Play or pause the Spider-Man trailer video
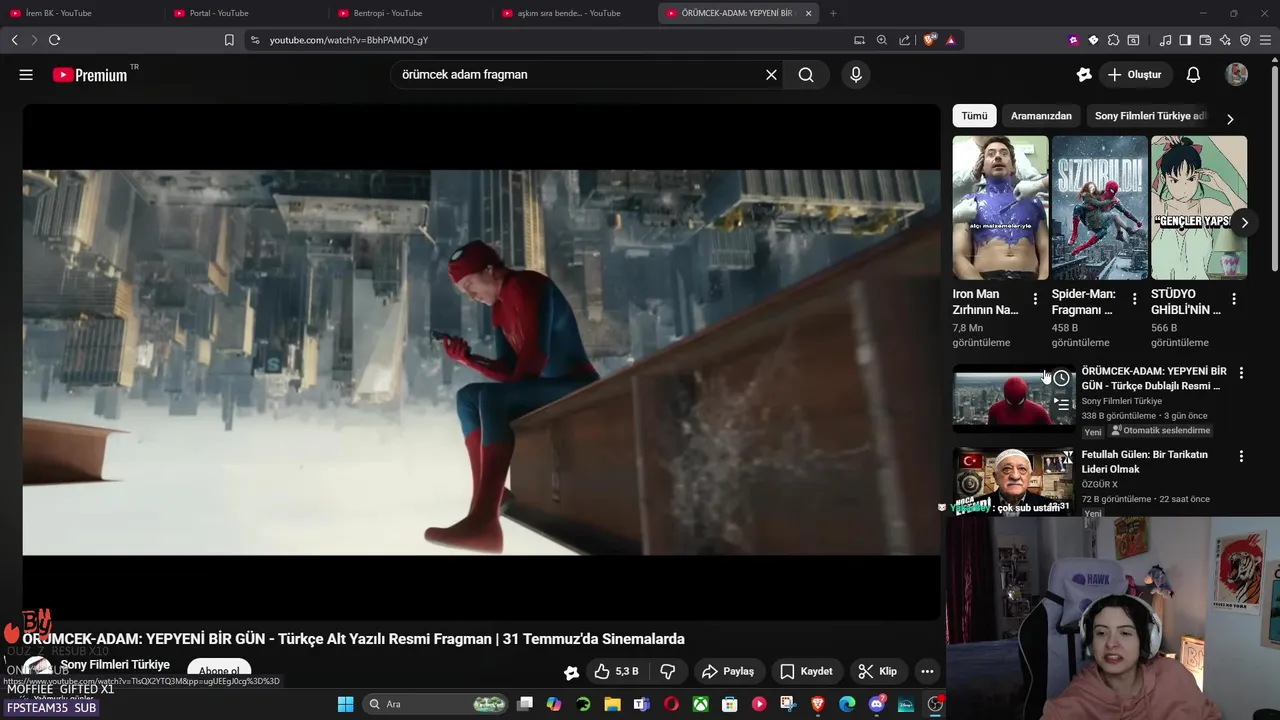Viewport: 1280px width, 720px height. click(x=481, y=362)
